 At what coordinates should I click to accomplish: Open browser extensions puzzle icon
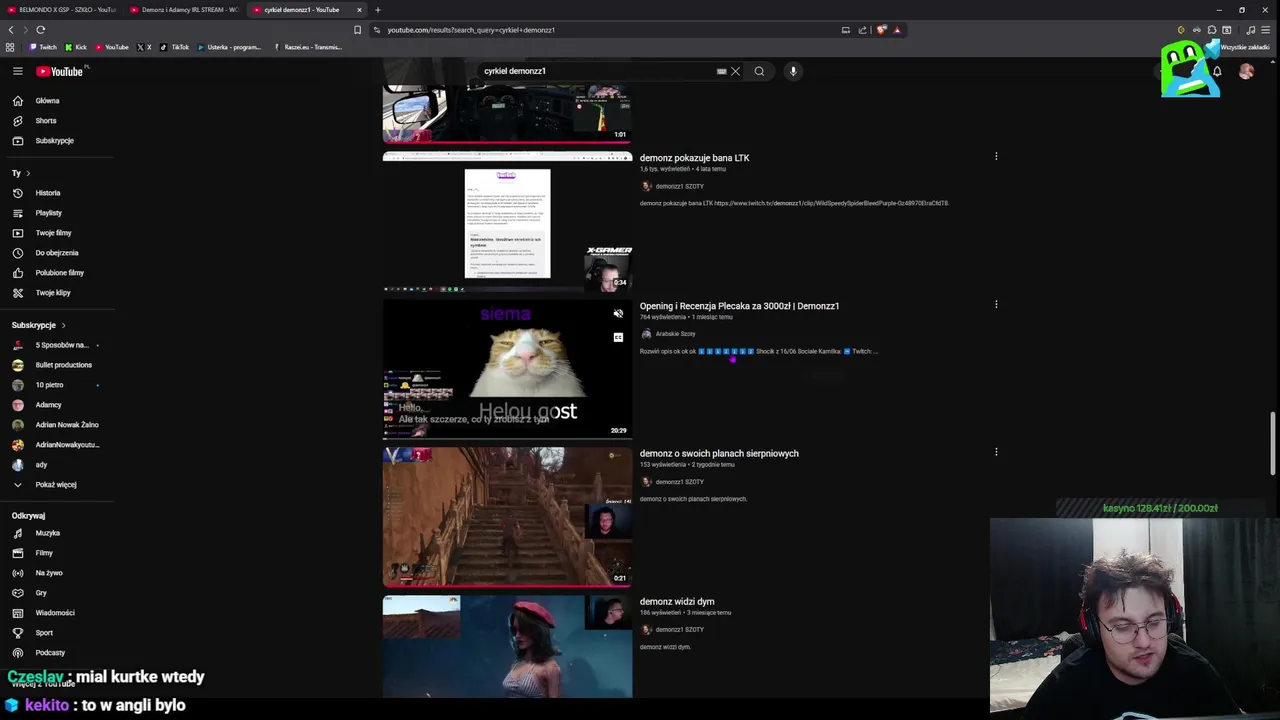click(1211, 30)
